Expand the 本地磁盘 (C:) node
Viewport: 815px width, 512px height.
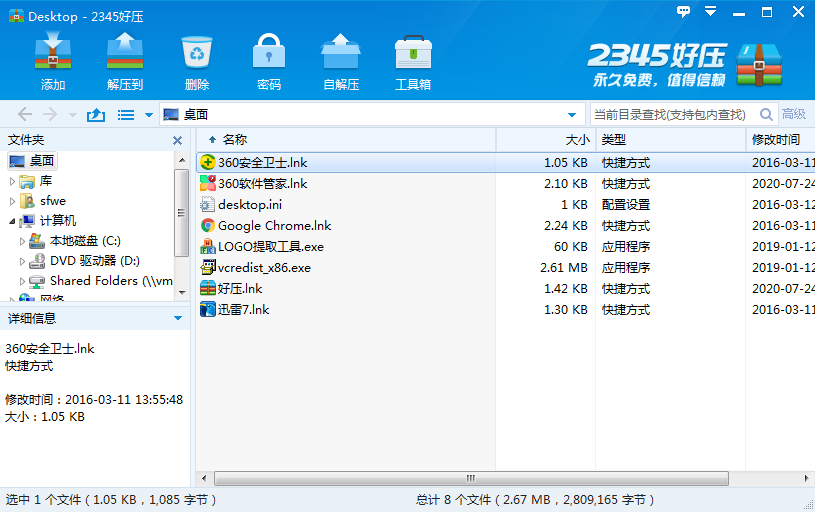tap(22, 241)
